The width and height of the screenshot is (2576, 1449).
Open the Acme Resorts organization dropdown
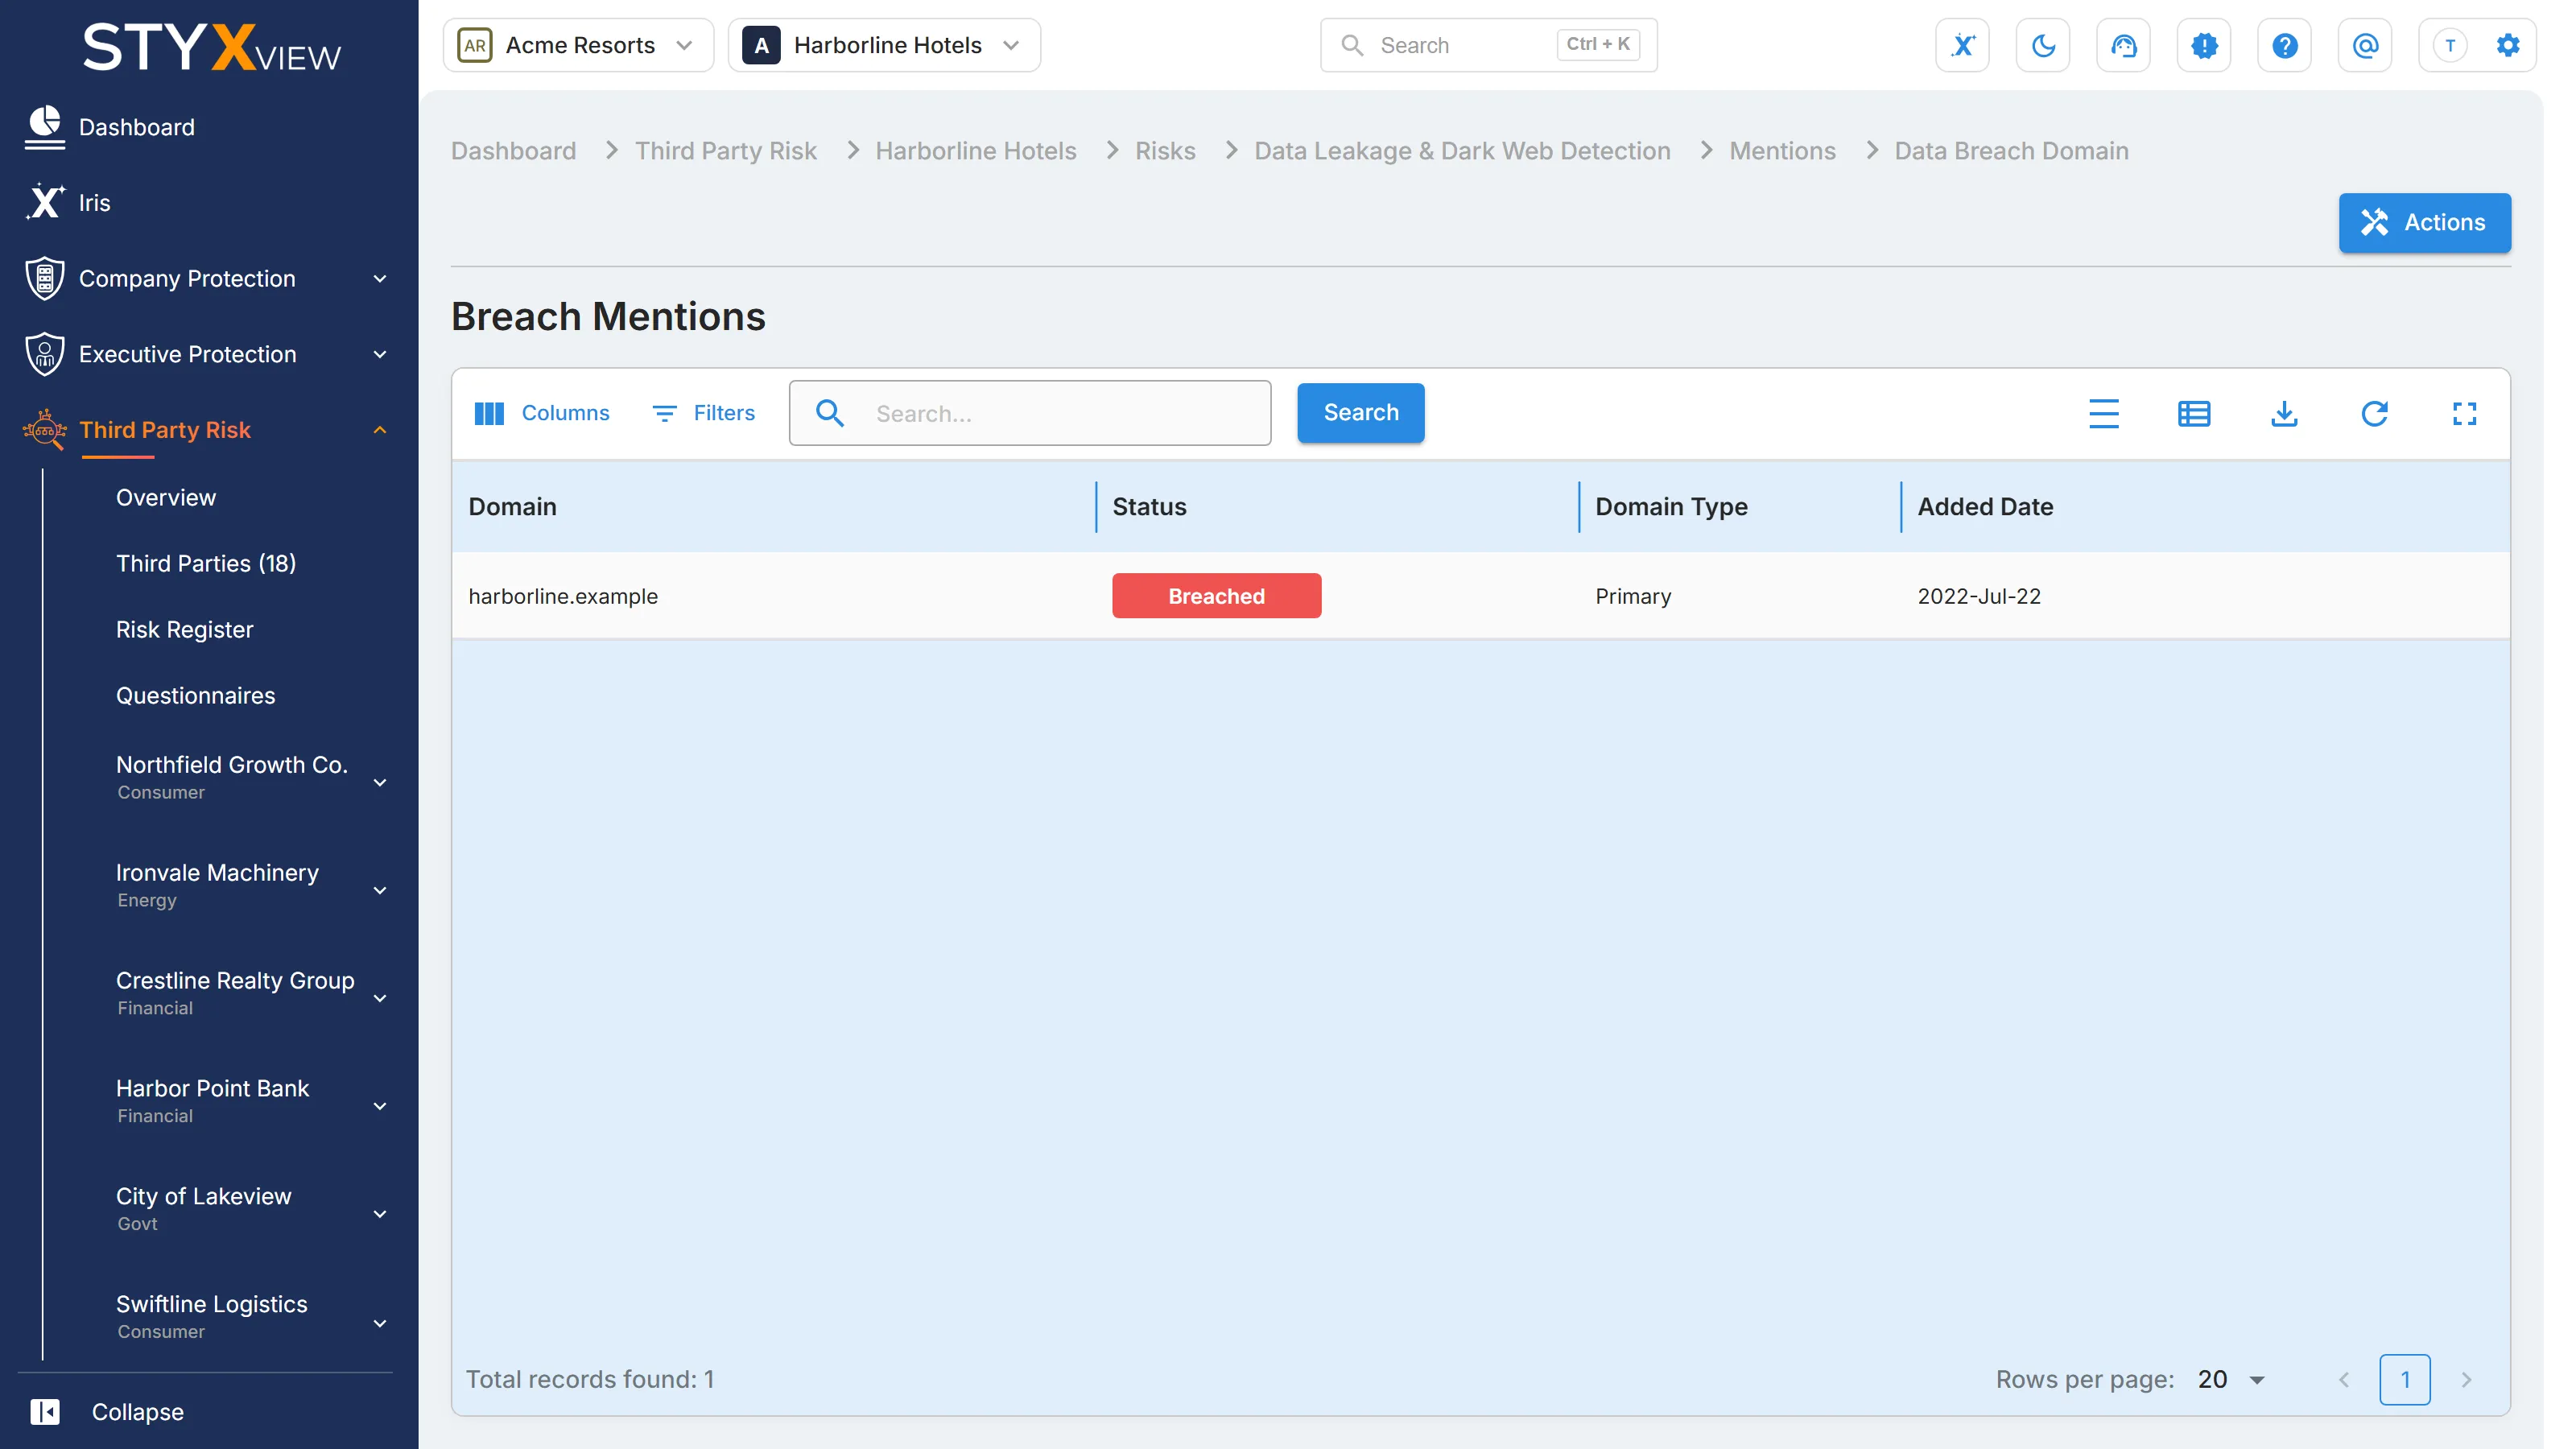click(578, 45)
